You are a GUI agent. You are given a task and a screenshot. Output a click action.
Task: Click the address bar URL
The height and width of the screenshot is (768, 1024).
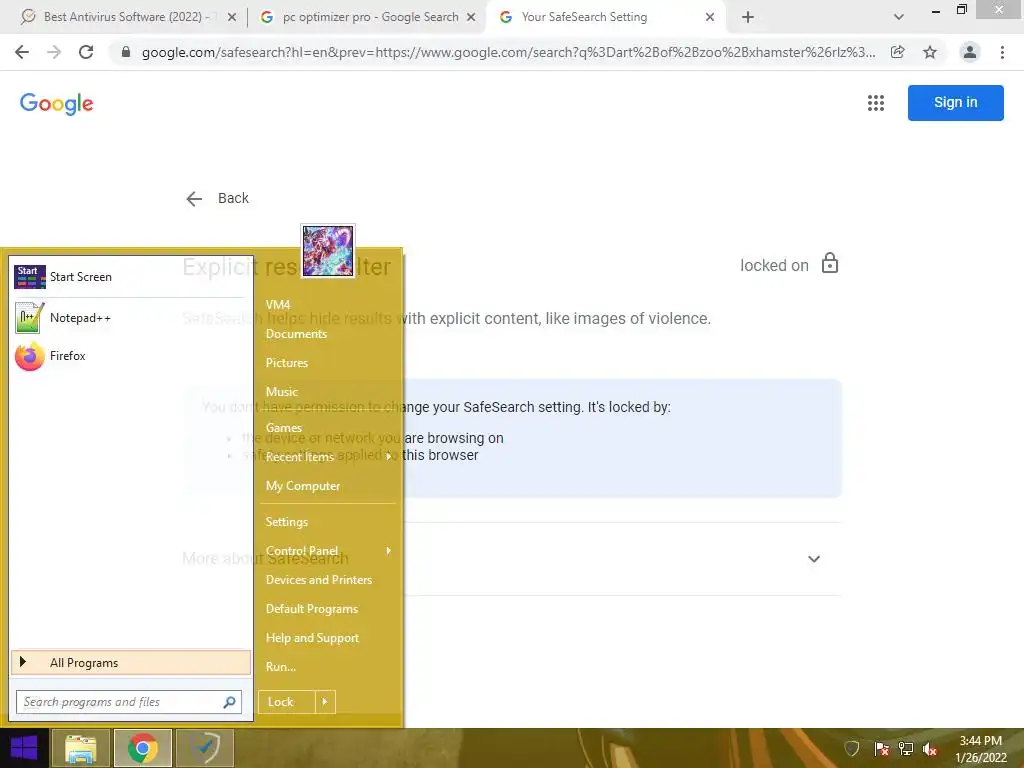click(508, 52)
